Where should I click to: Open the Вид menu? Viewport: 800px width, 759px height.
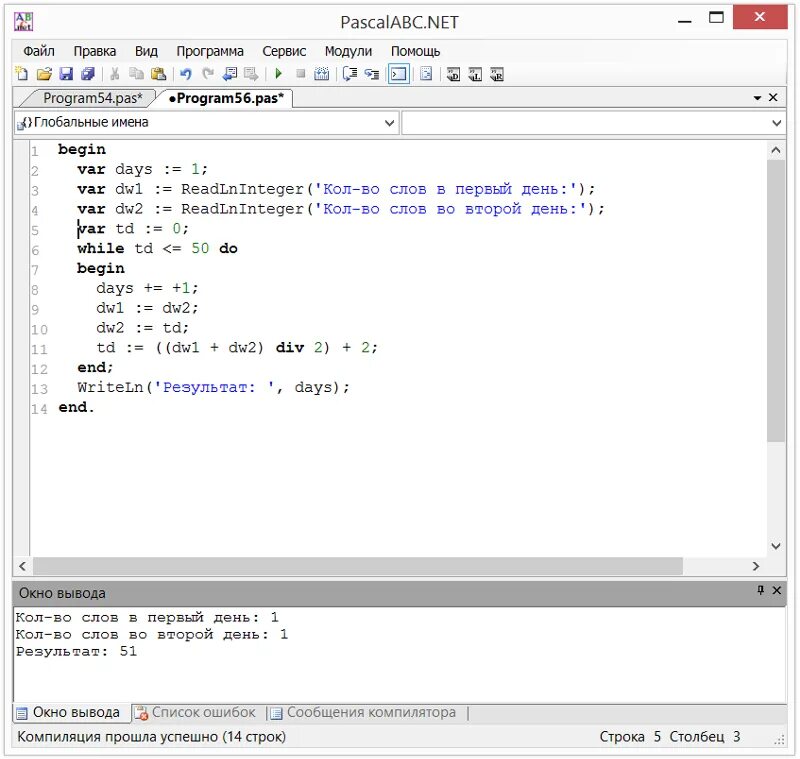click(146, 51)
